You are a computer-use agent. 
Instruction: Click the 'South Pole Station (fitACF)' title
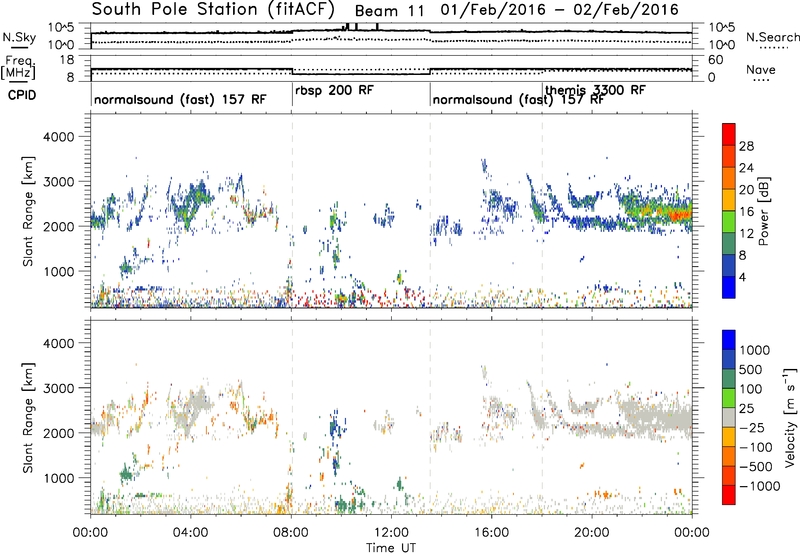[213, 10]
